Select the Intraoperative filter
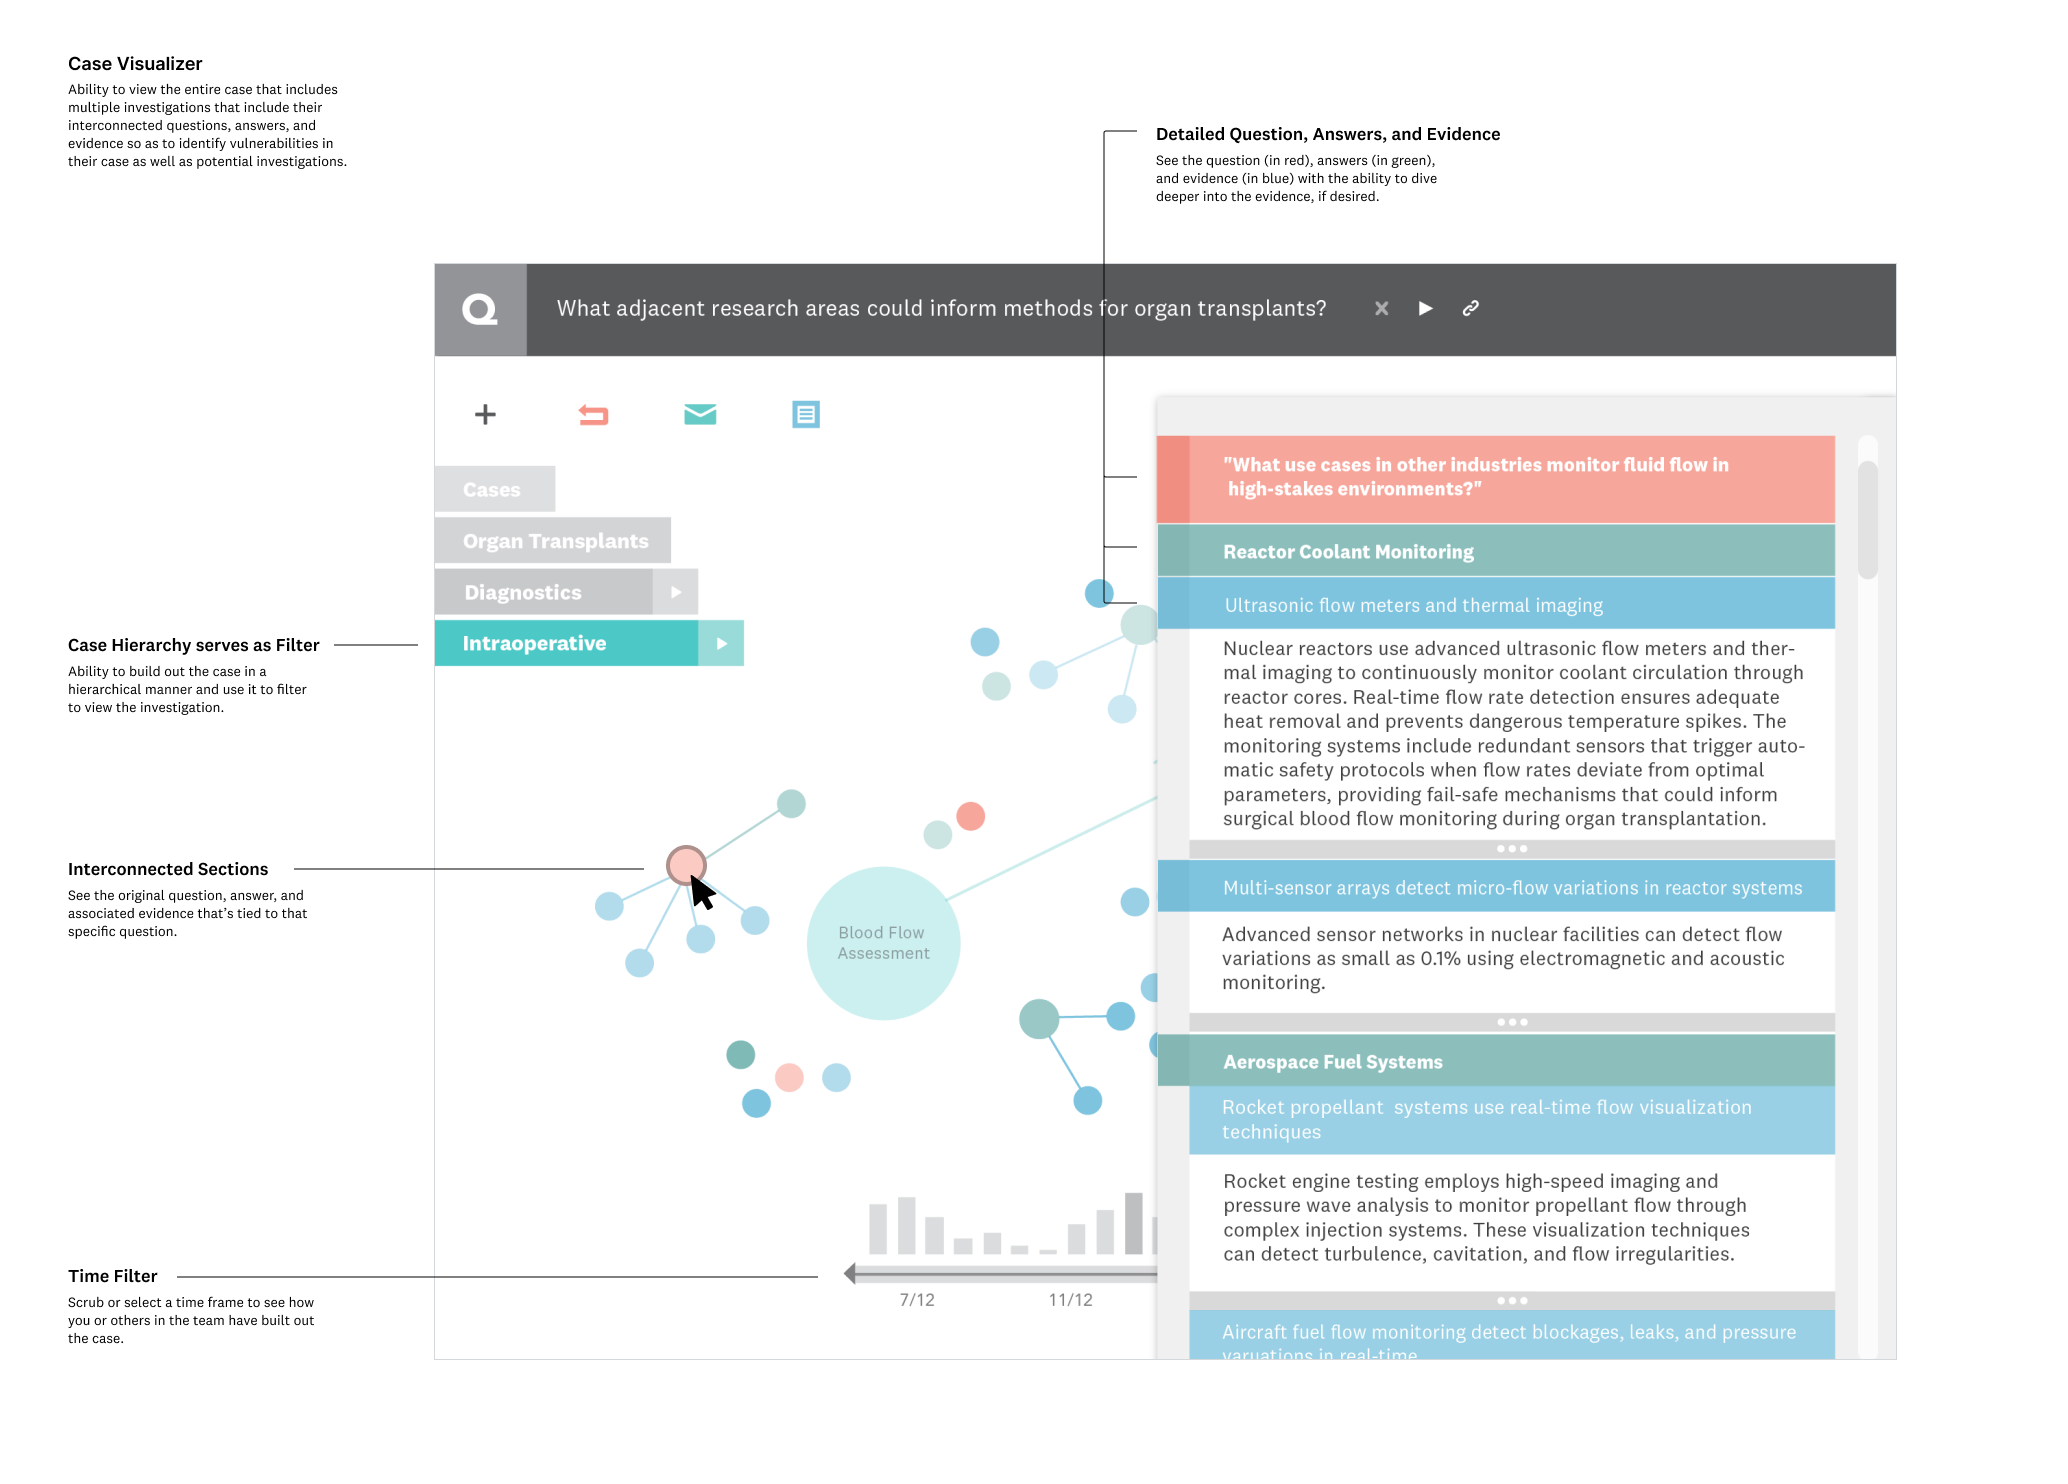Image resolution: width=2068 pixels, height=1484 pixels. click(x=566, y=643)
